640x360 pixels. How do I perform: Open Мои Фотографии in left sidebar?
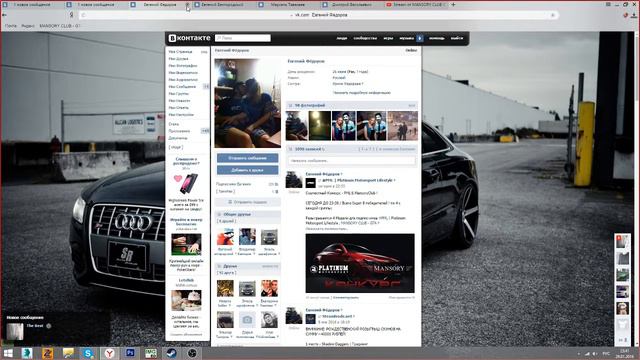coord(183,66)
